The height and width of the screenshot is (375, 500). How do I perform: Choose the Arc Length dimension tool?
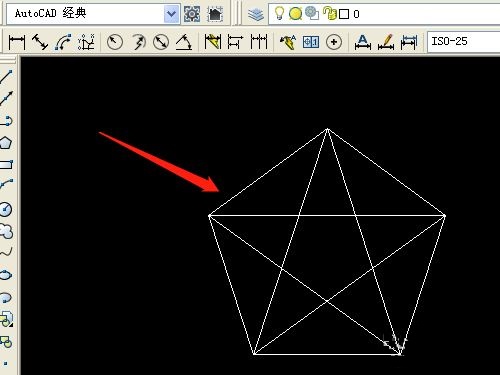pos(63,42)
